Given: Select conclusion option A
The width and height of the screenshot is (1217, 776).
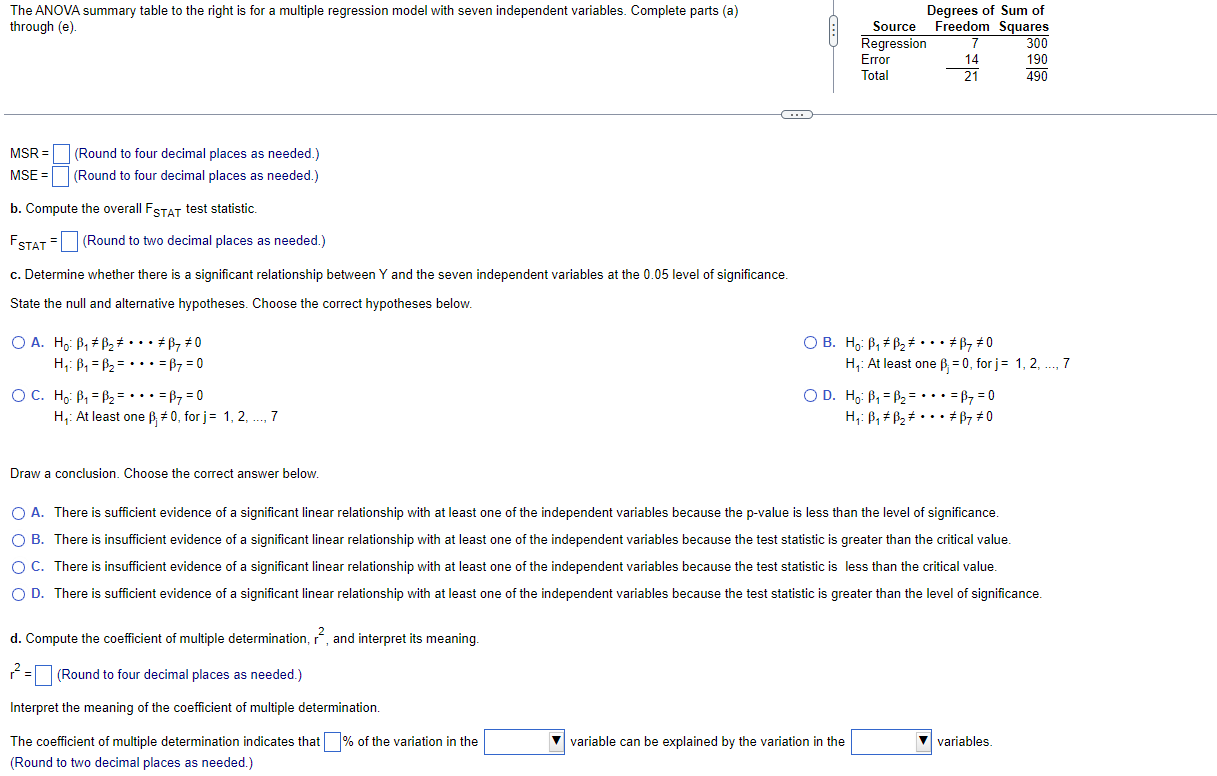Looking at the screenshot, I should (x=18, y=512).
